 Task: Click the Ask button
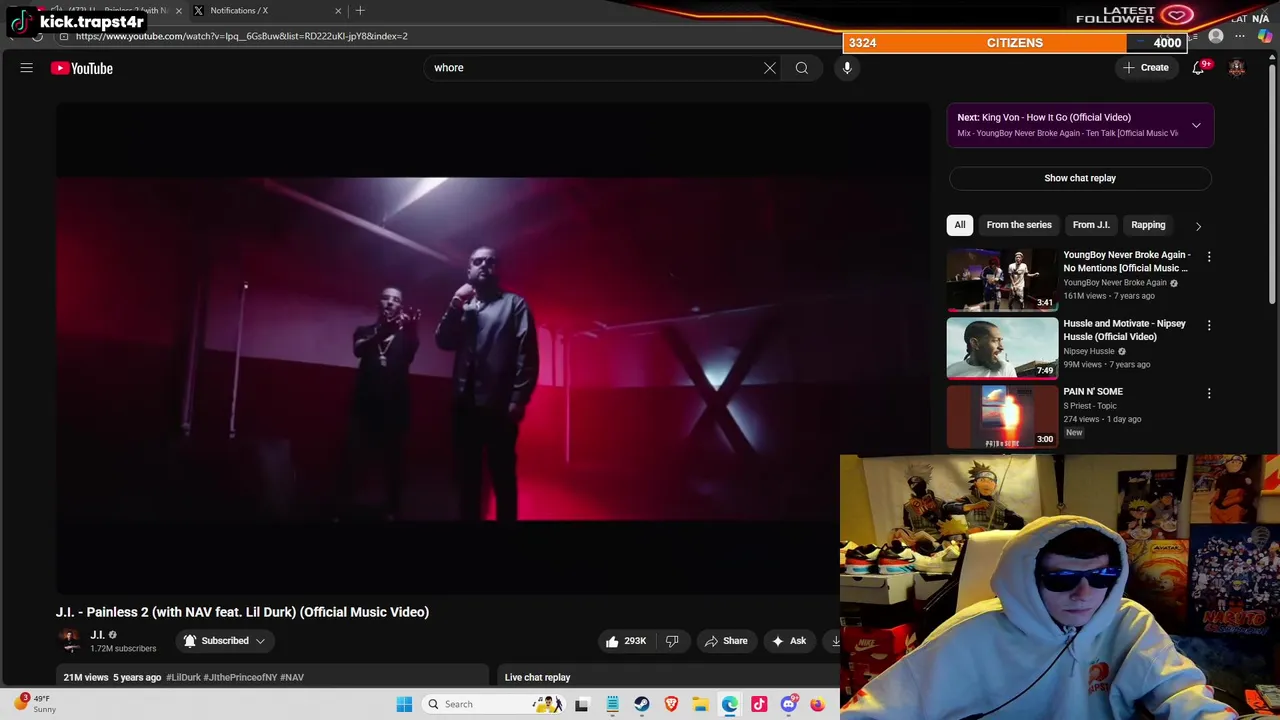coord(789,641)
